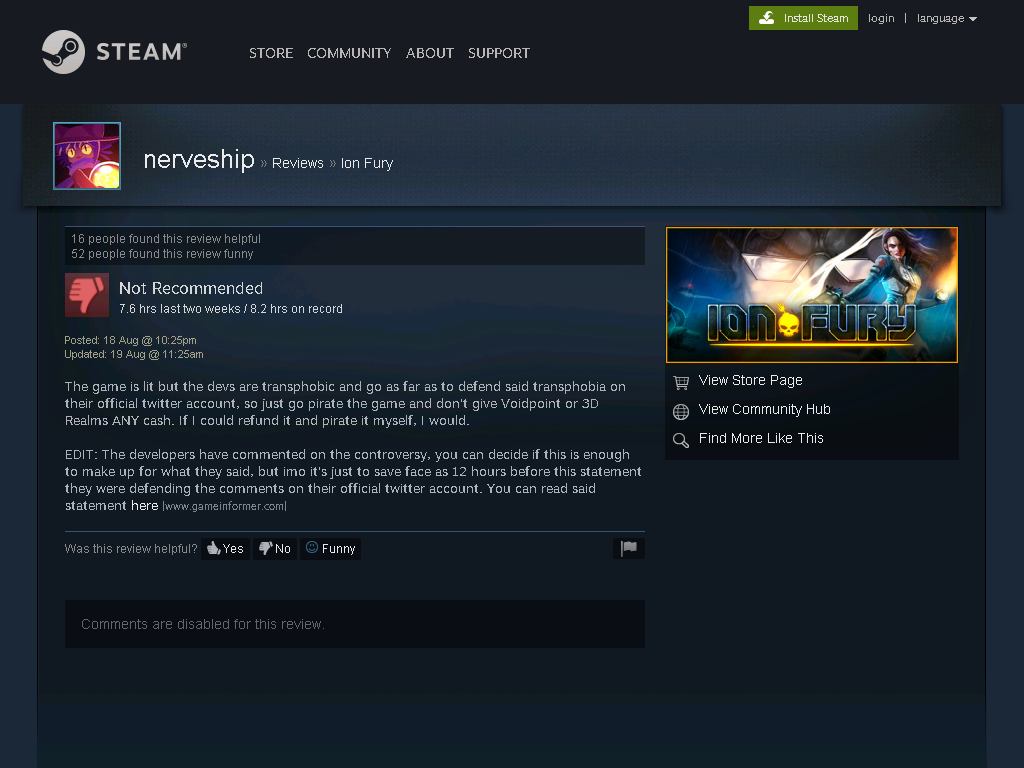Open the STORE menu

(x=271, y=53)
